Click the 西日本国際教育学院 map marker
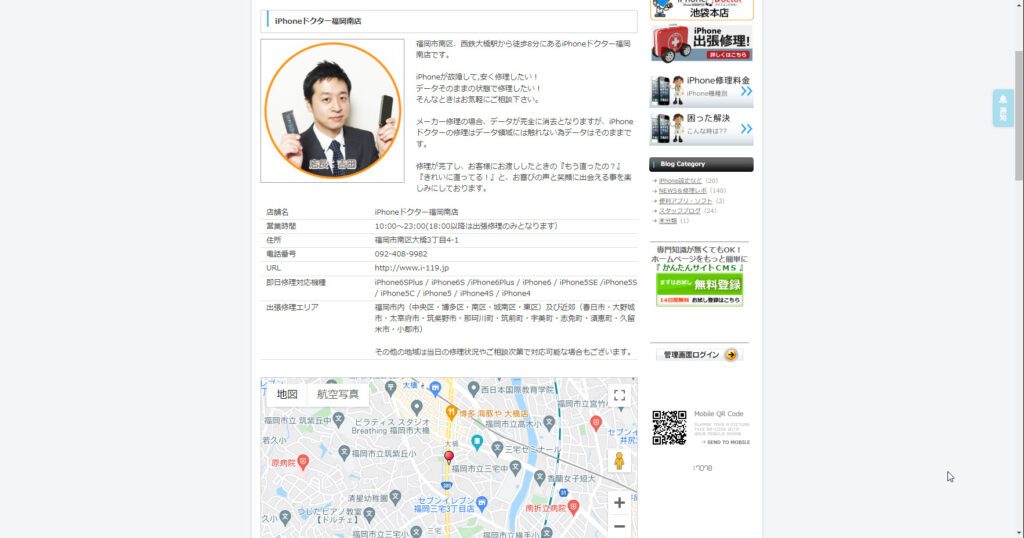The image size is (1024, 538). (473, 389)
